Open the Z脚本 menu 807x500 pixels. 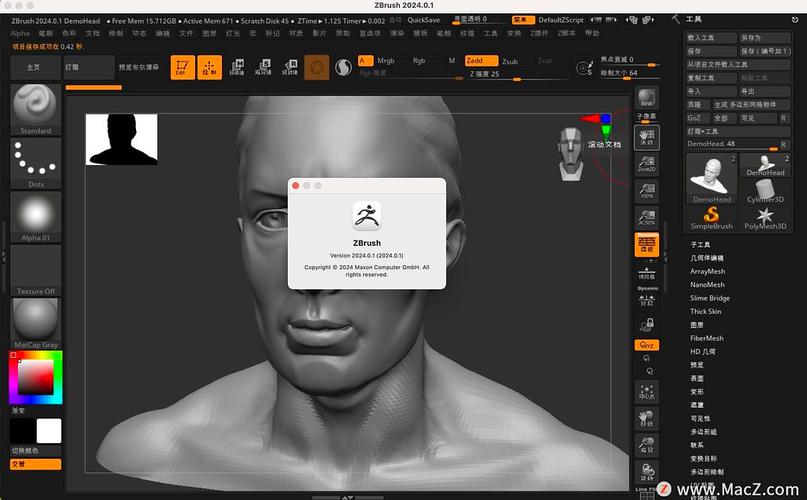coord(566,33)
